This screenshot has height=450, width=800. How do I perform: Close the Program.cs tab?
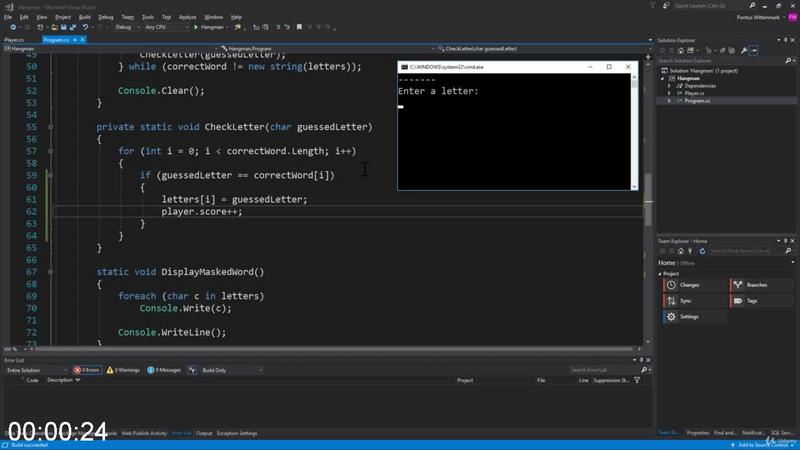83,40
